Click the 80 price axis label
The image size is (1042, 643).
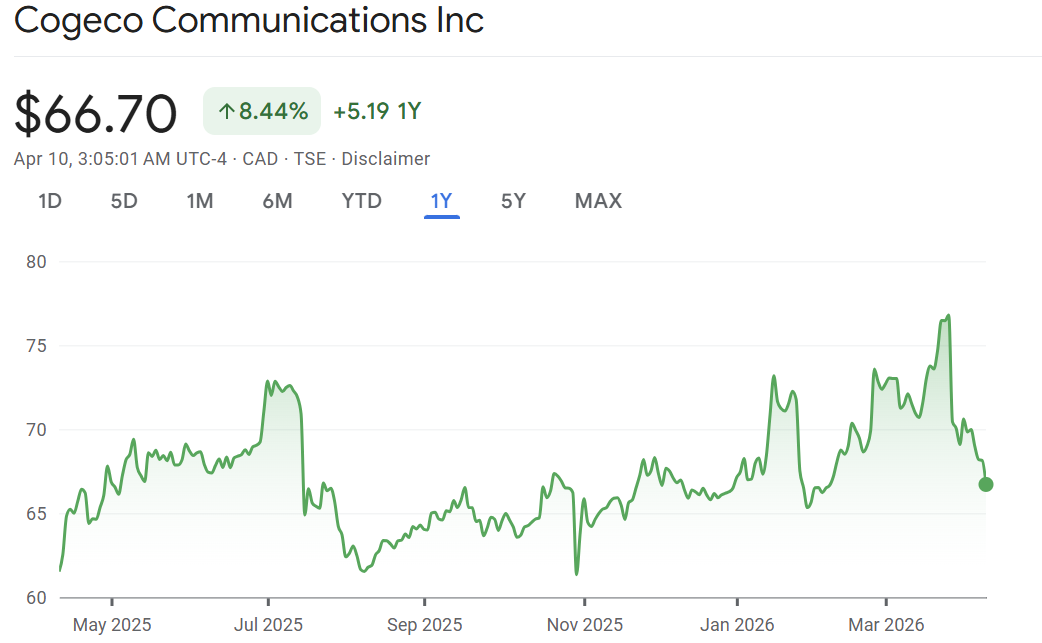(x=38, y=262)
